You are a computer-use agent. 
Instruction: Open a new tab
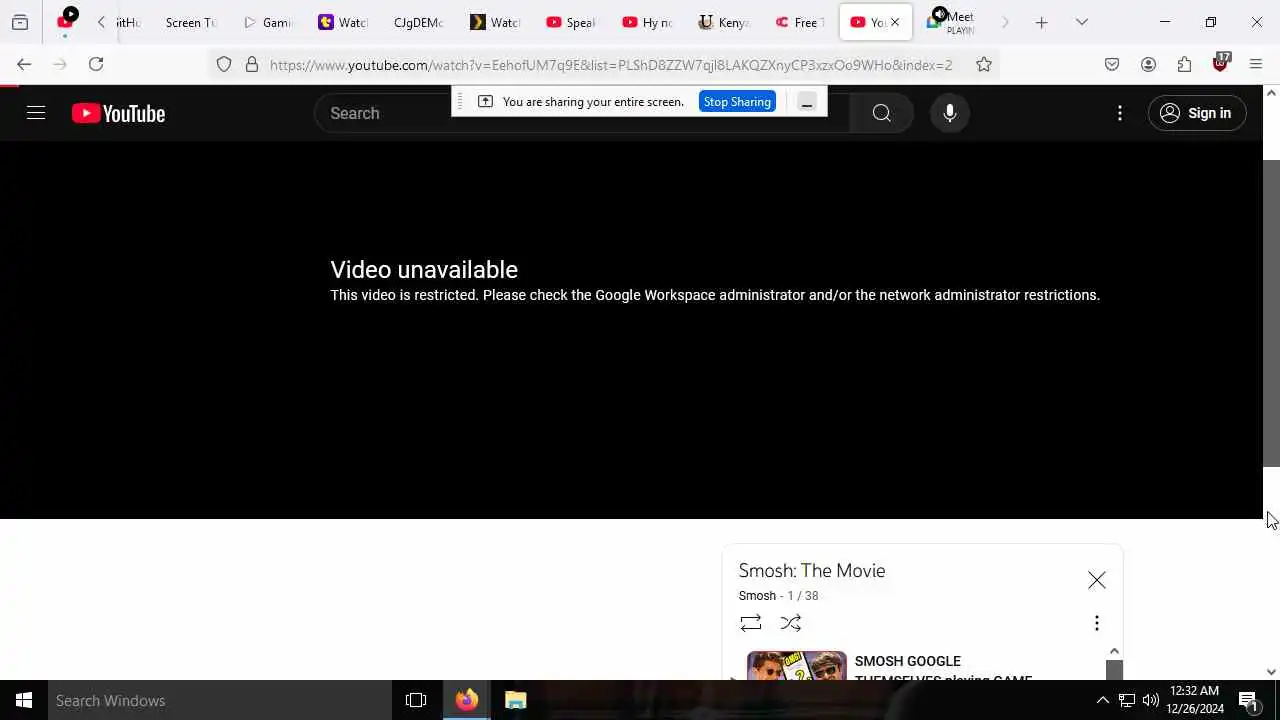pyautogui.click(x=1041, y=22)
